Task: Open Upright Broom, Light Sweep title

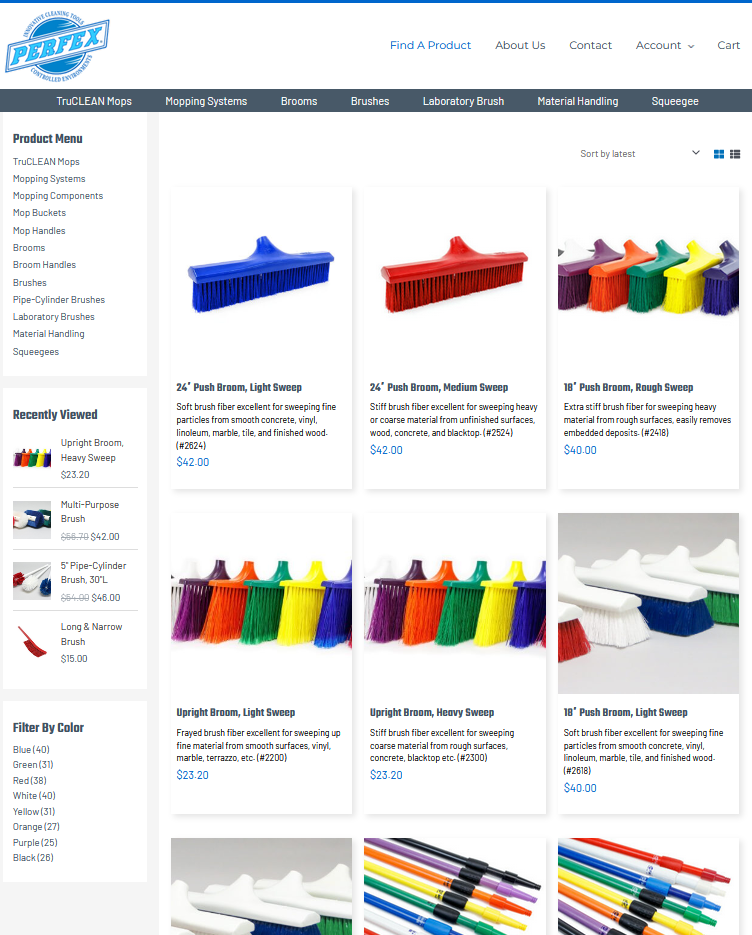Action: (x=236, y=712)
